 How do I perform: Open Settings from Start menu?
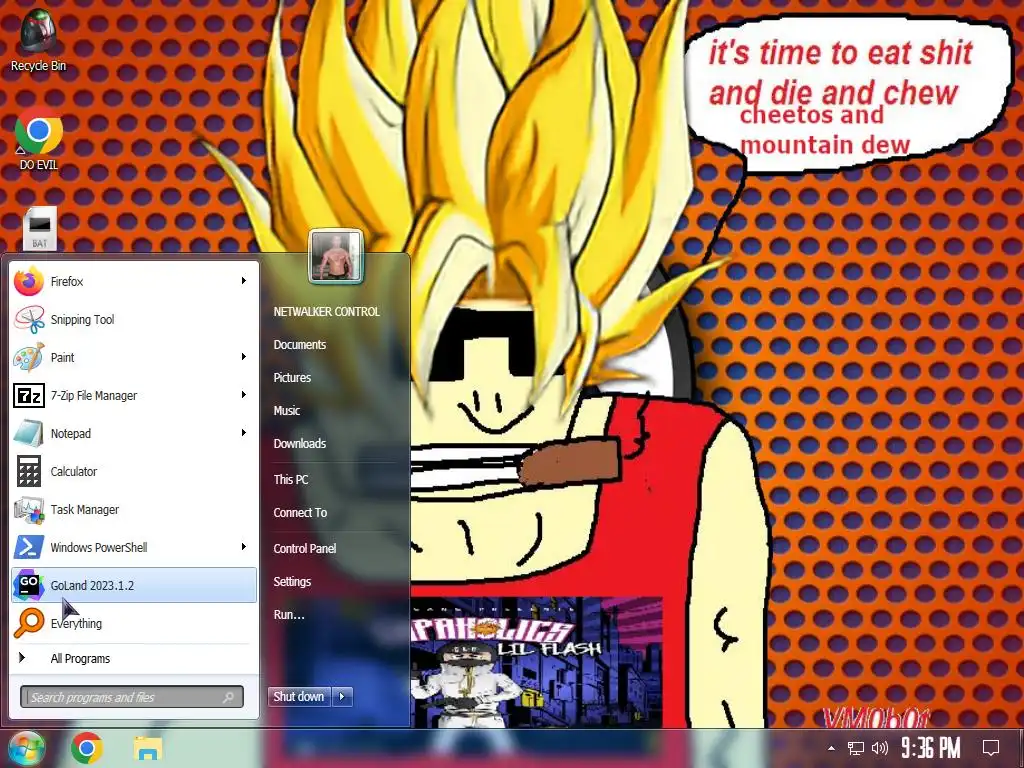tap(292, 581)
